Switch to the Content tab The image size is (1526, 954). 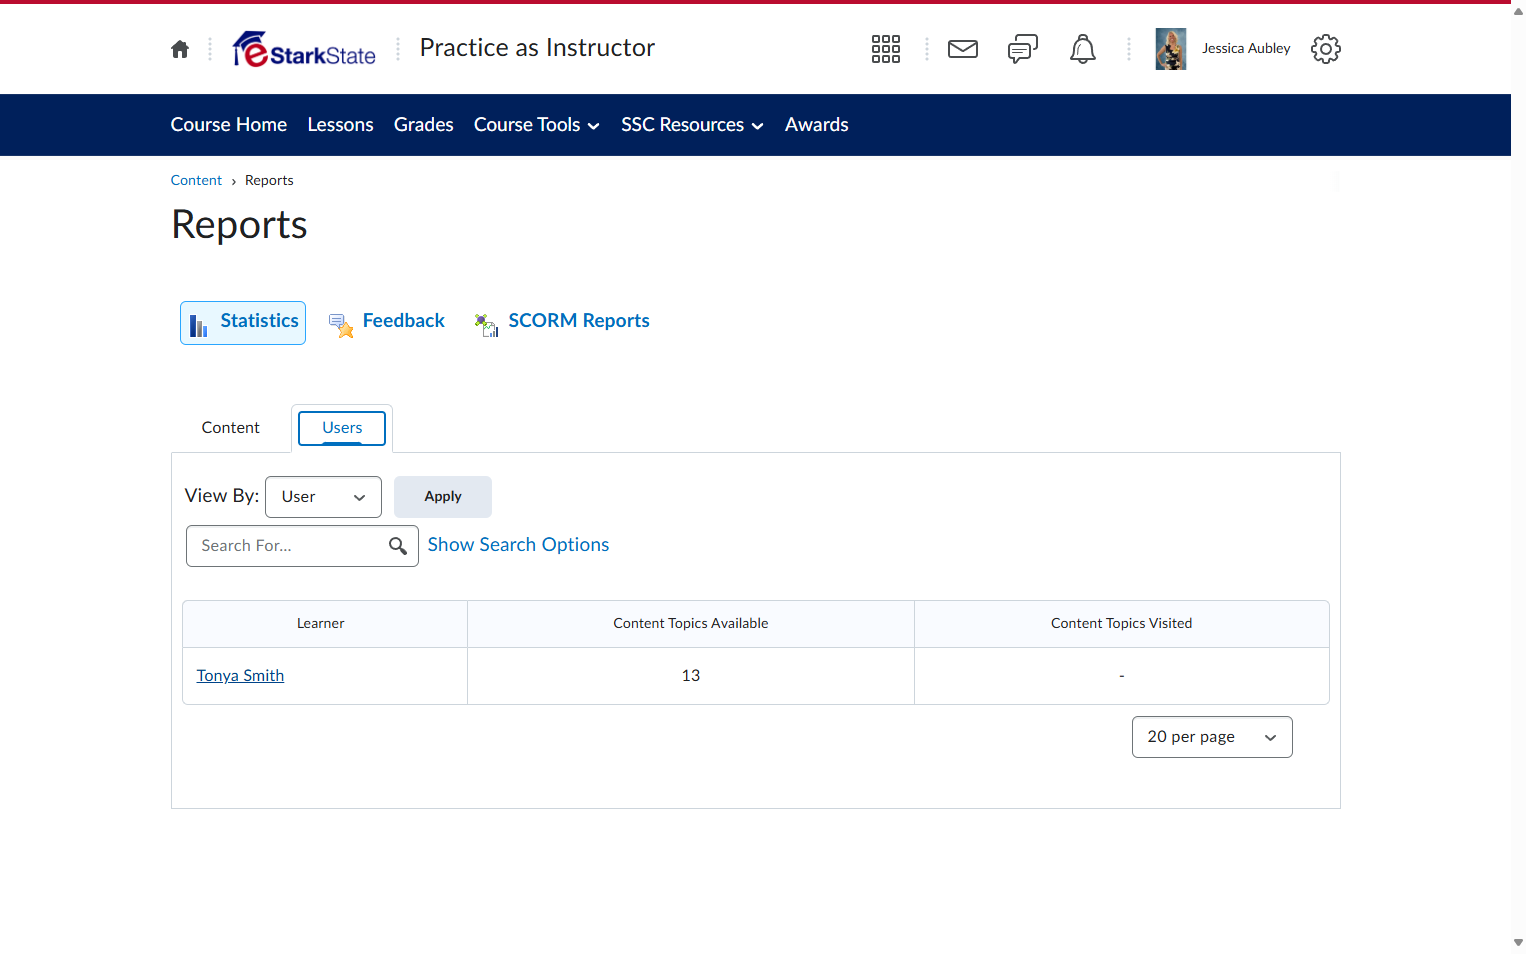point(231,428)
